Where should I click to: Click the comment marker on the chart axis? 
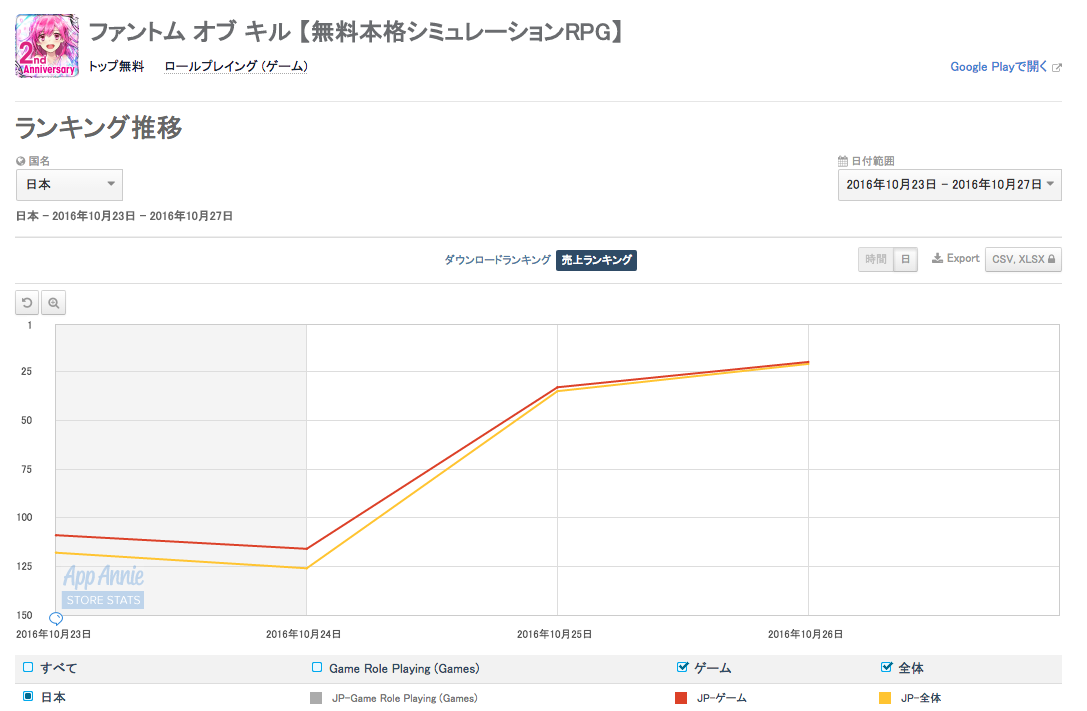click(x=56, y=619)
